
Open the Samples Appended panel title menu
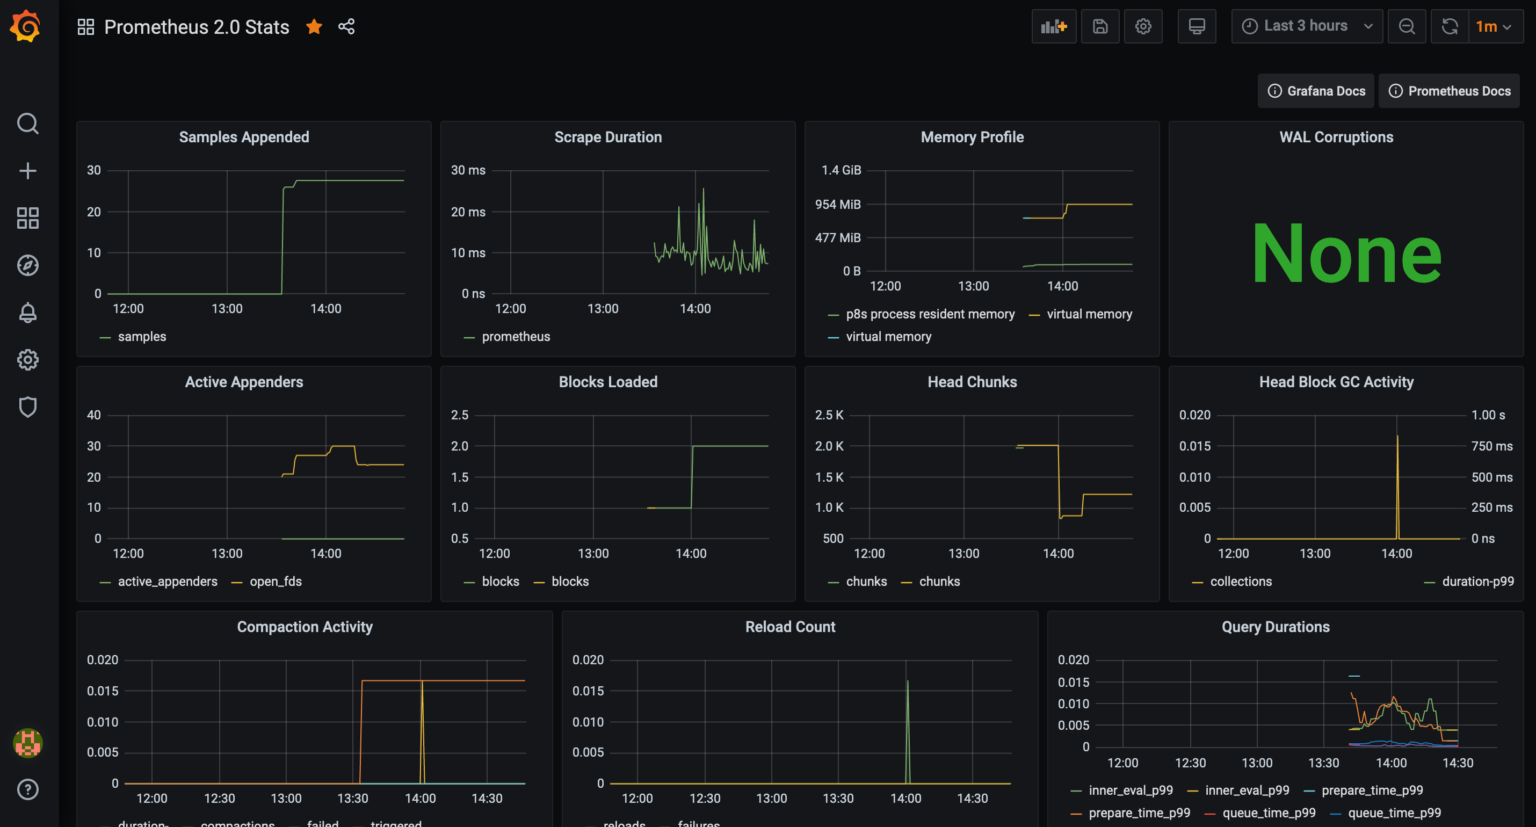[x=244, y=137]
